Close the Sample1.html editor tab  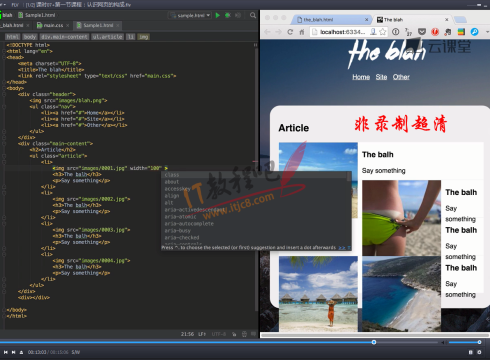point(118,25)
